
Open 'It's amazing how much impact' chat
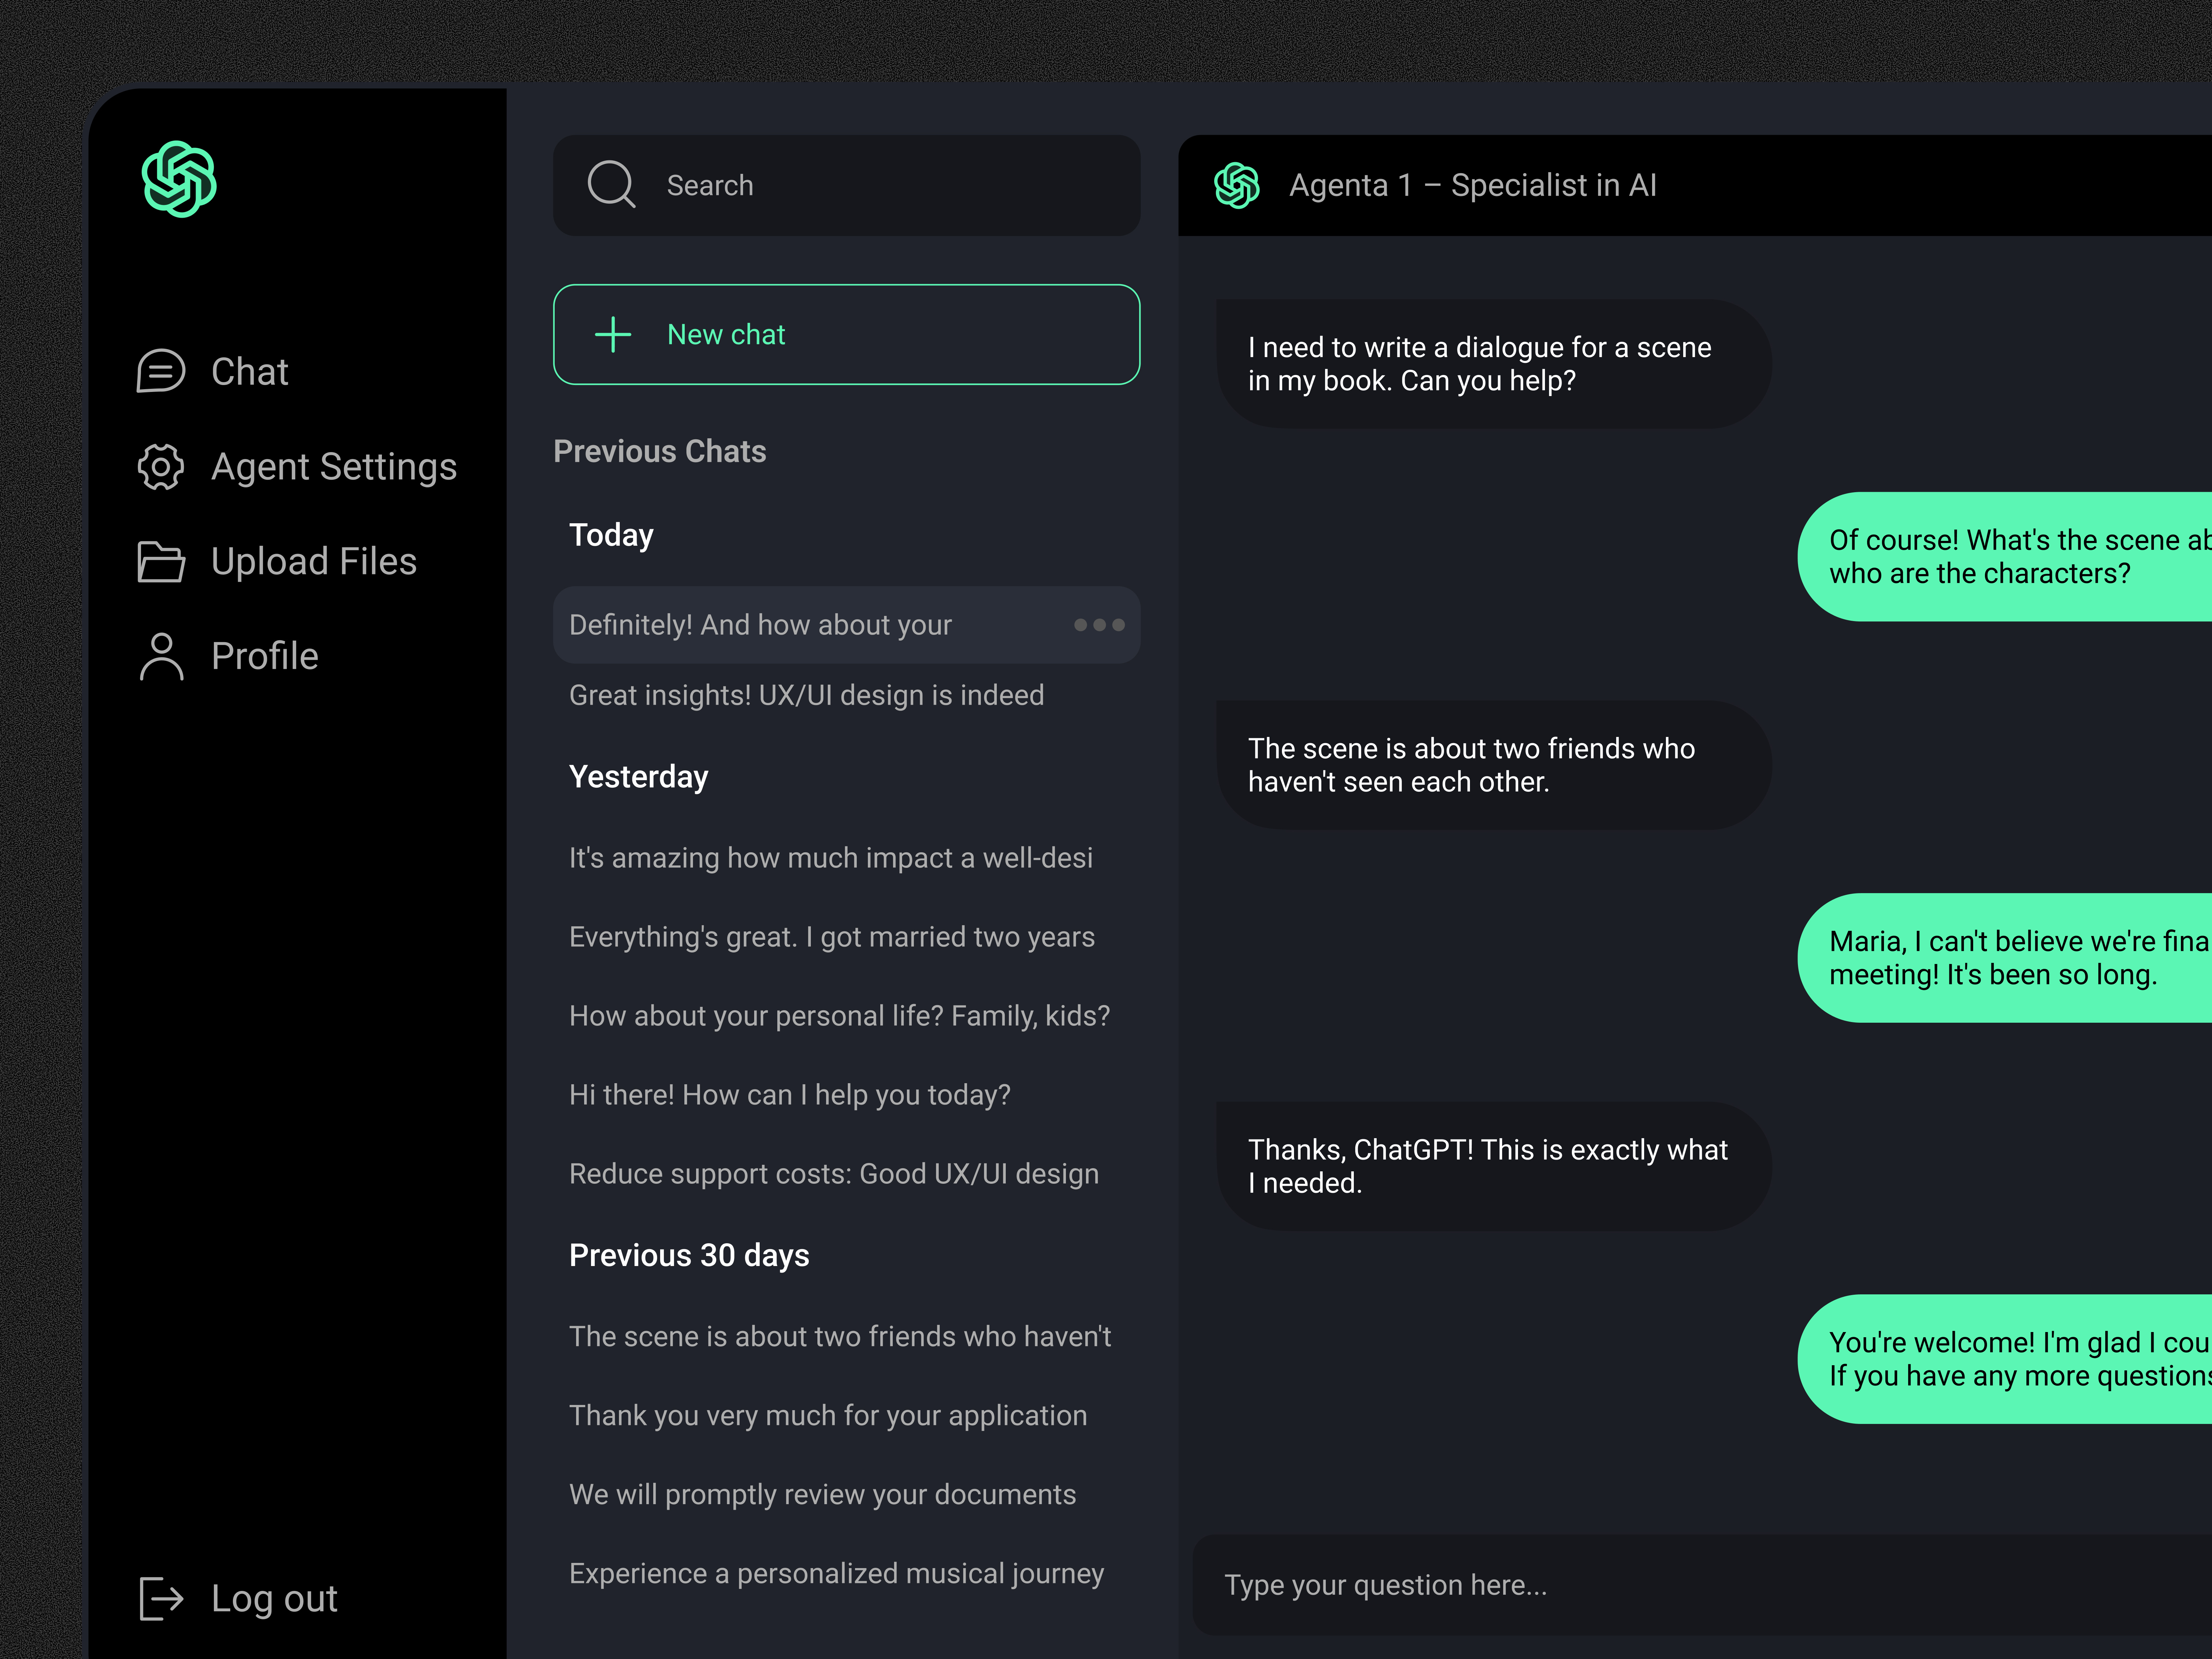pyautogui.click(x=831, y=858)
